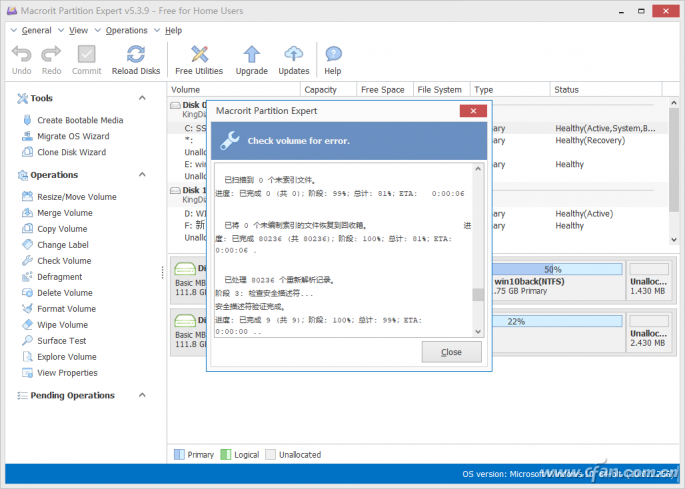The height and width of the screenshot is (489, 685).
Task: Click the Type column header
Action: pos(510,90)
